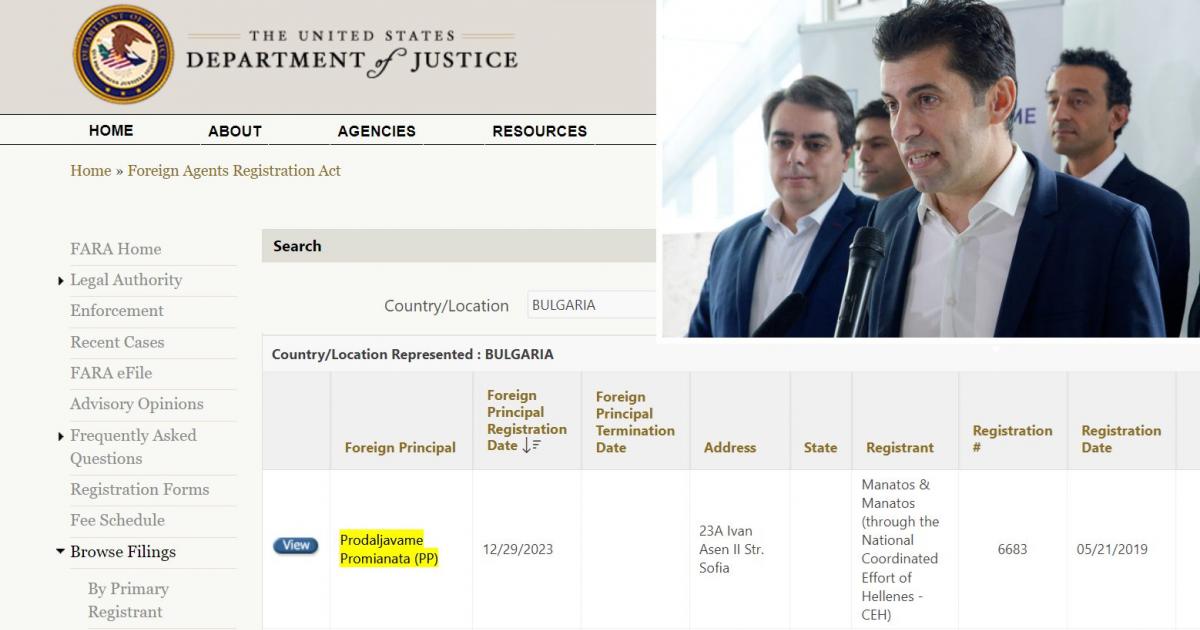The width and height of the screenshot is (1200, 630).
Task: Open Foreign Agents Registration Act breadcrumb
Action: (x=234, y=171)
